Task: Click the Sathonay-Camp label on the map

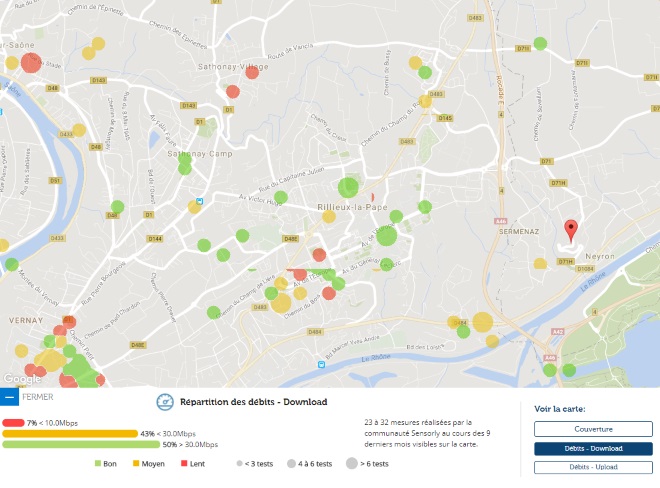Action: coord(200,154)
